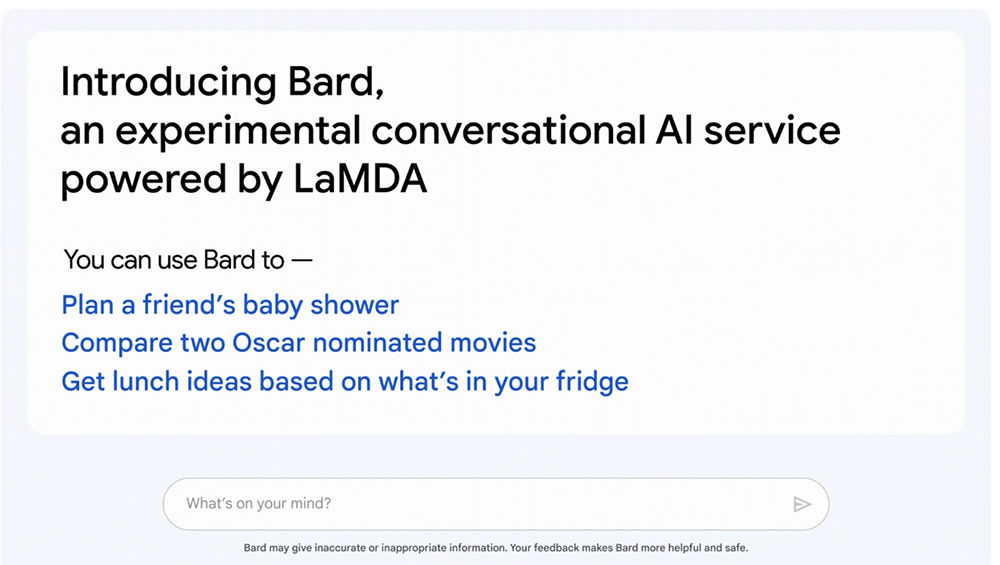Image resolution: width=1000 pixels, height=565 pixels.
Task: Choose "Get lunch ideas" fridge suggestion
Action: 345,381
